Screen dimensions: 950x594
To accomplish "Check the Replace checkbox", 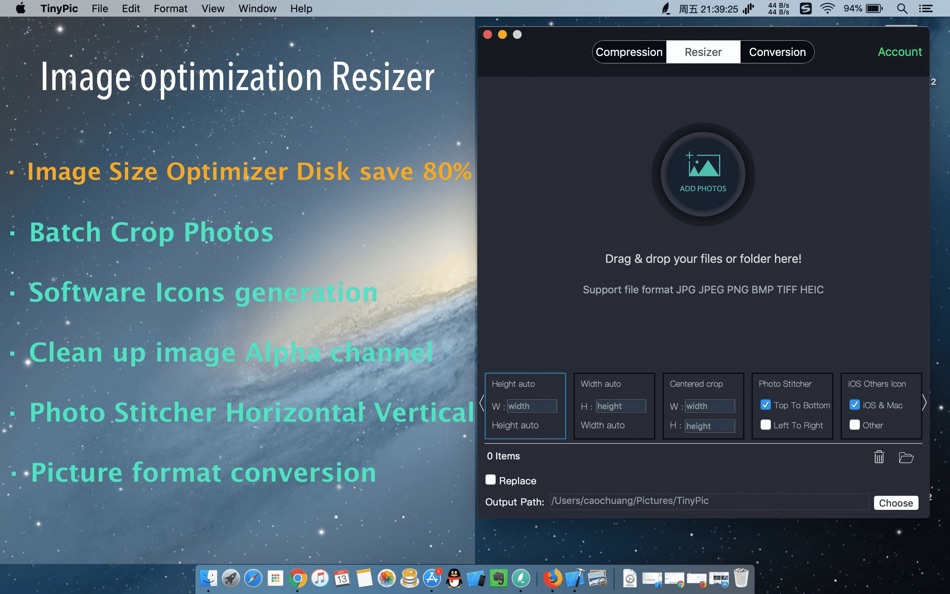I will 491,480.
